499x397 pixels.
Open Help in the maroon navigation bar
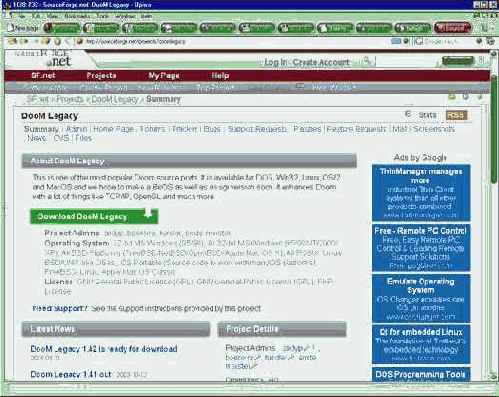(220, 76)
